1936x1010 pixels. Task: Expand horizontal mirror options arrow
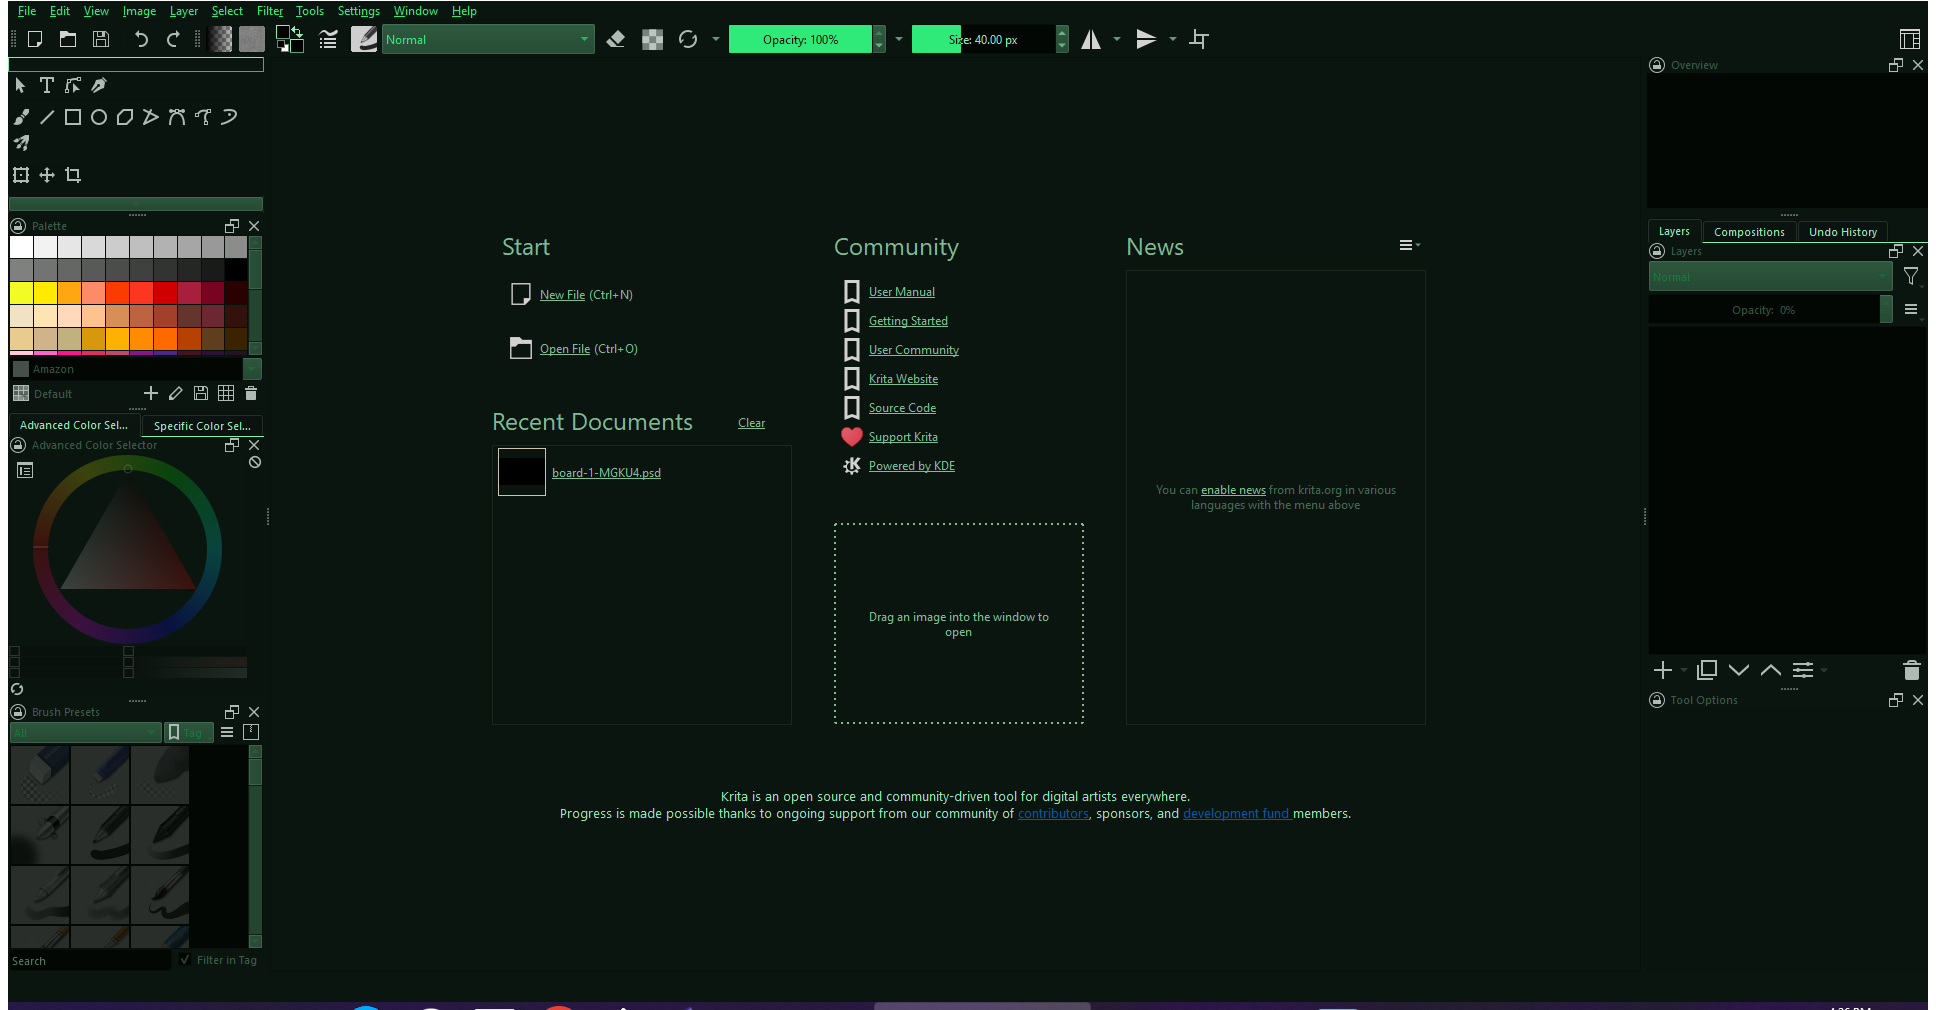tap(1116, 39)
